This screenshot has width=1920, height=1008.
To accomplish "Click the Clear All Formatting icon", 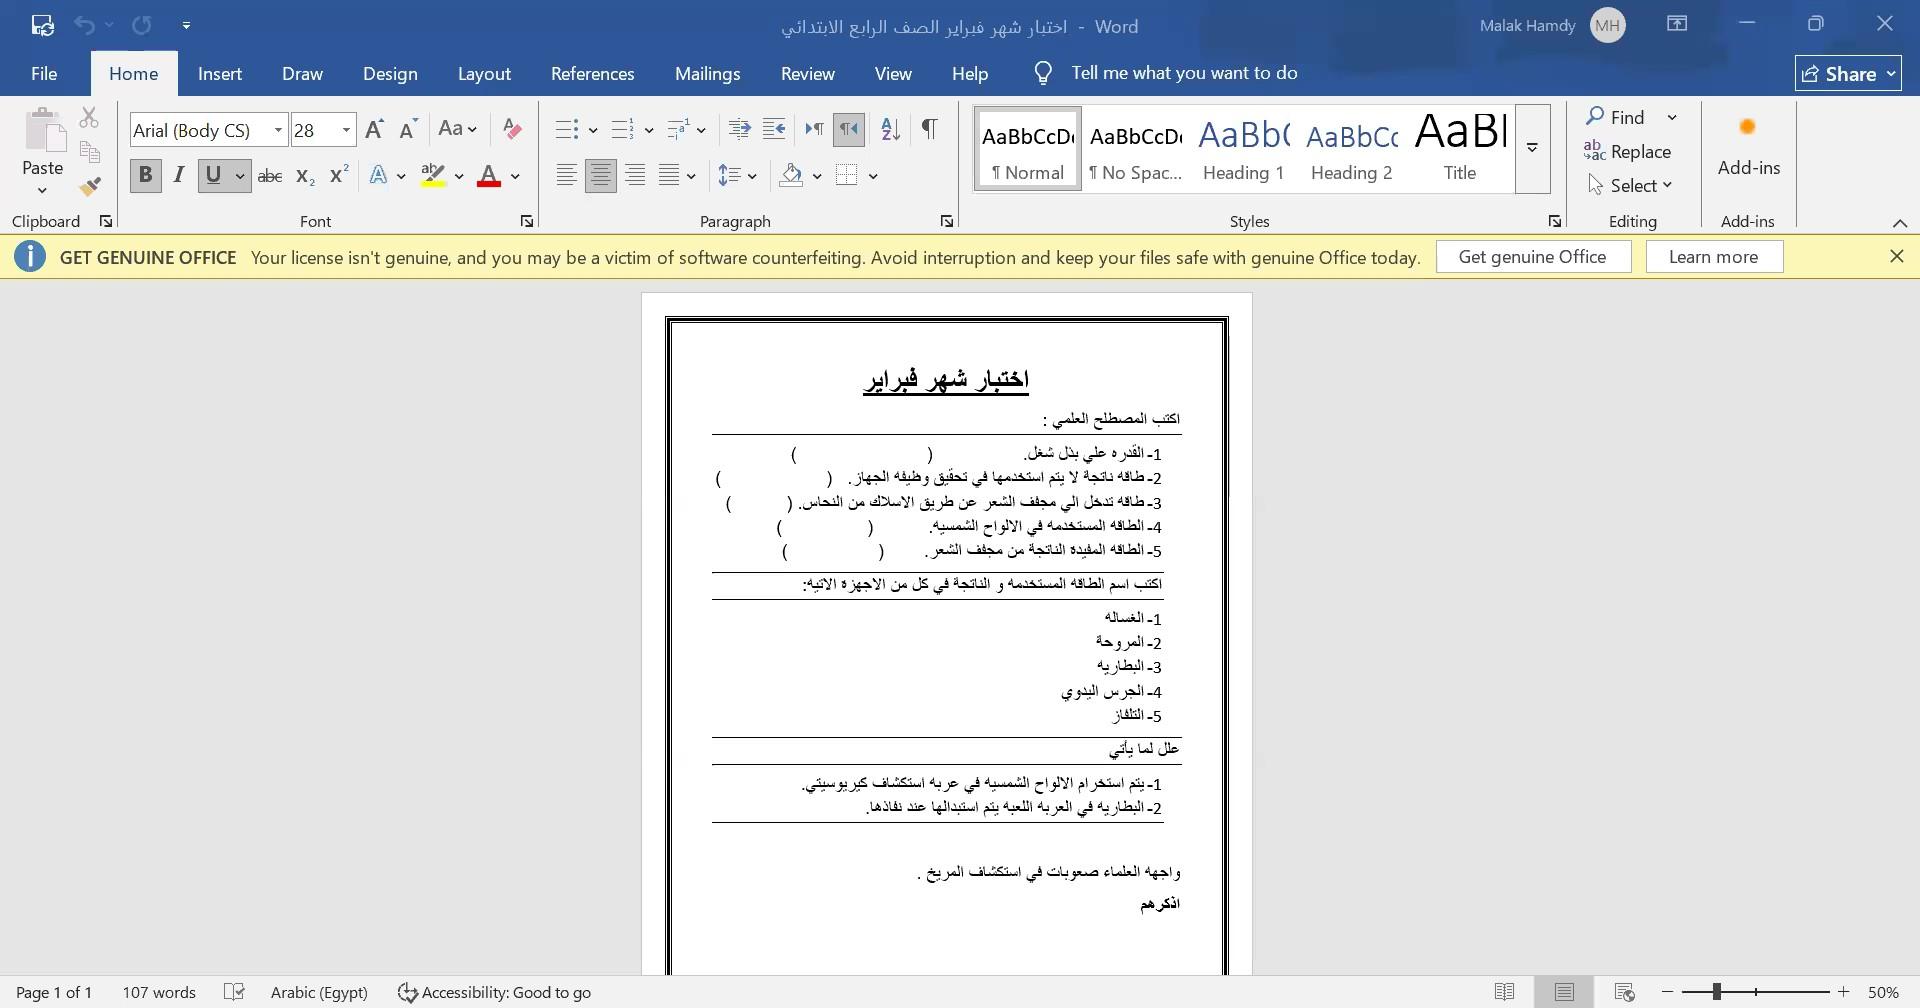I will (512, 129).
